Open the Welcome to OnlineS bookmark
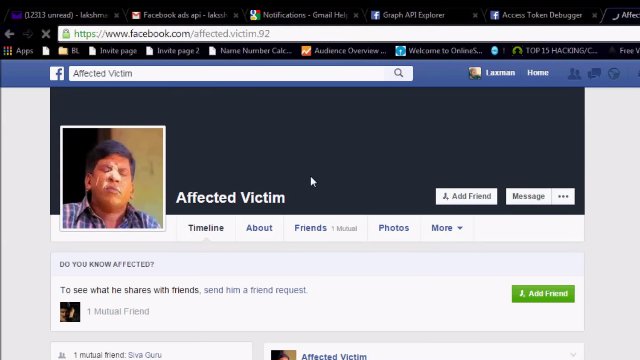Screen dimensions: 640x360 439,51
